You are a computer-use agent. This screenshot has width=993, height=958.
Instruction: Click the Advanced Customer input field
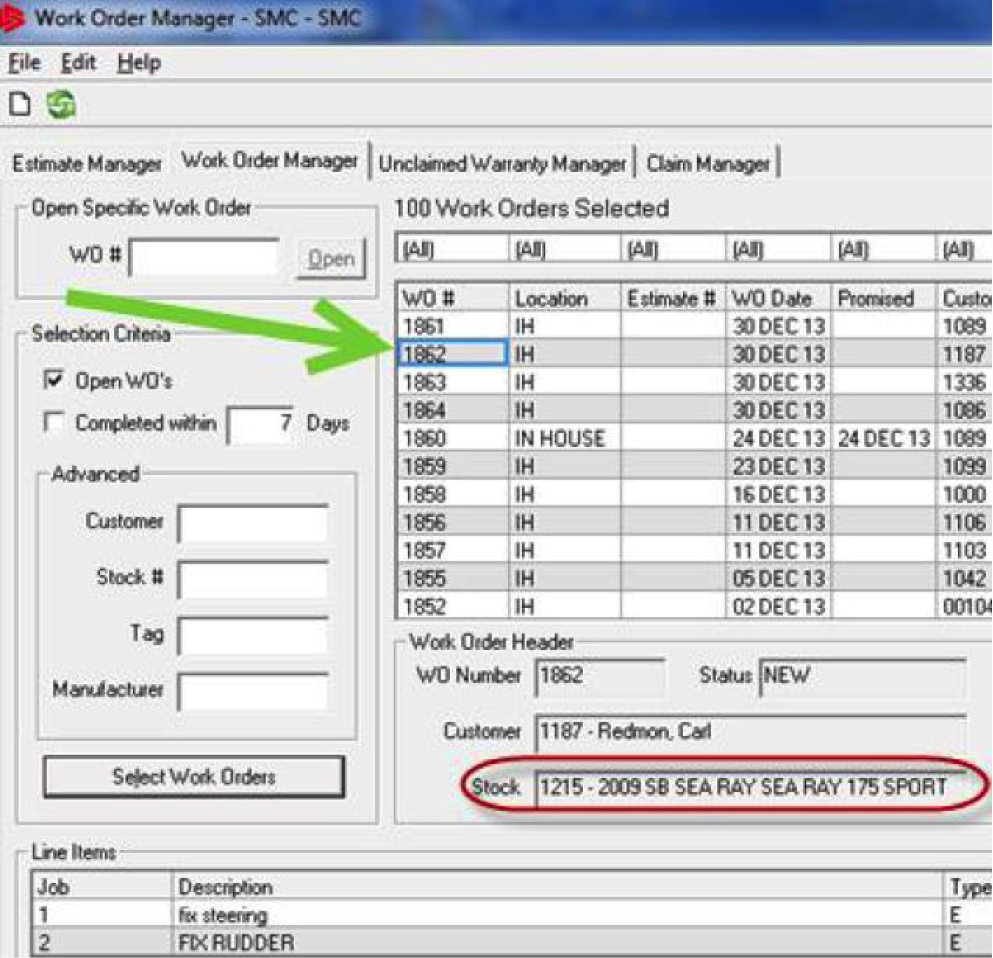pyautogui.click(x=253, y=523)
